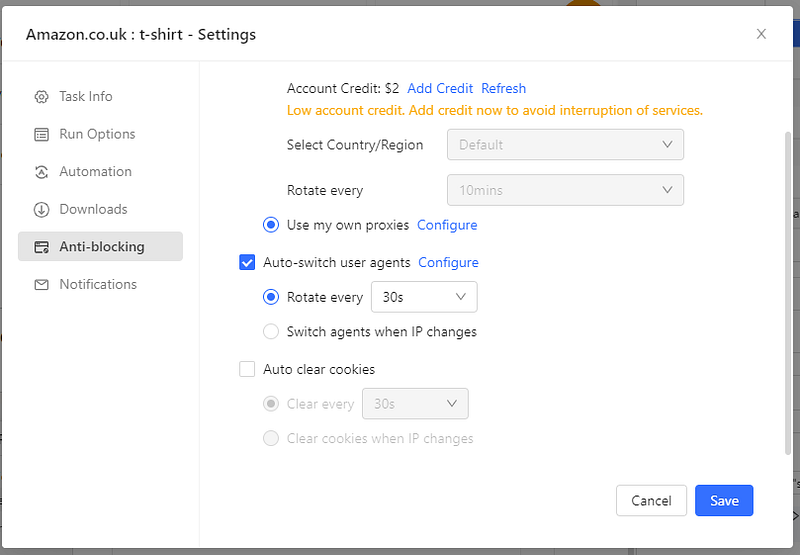This screenshot has height=555, width=800.
Task: Open the proxy 10mins rotation dropdown
Action: (565, 190)
